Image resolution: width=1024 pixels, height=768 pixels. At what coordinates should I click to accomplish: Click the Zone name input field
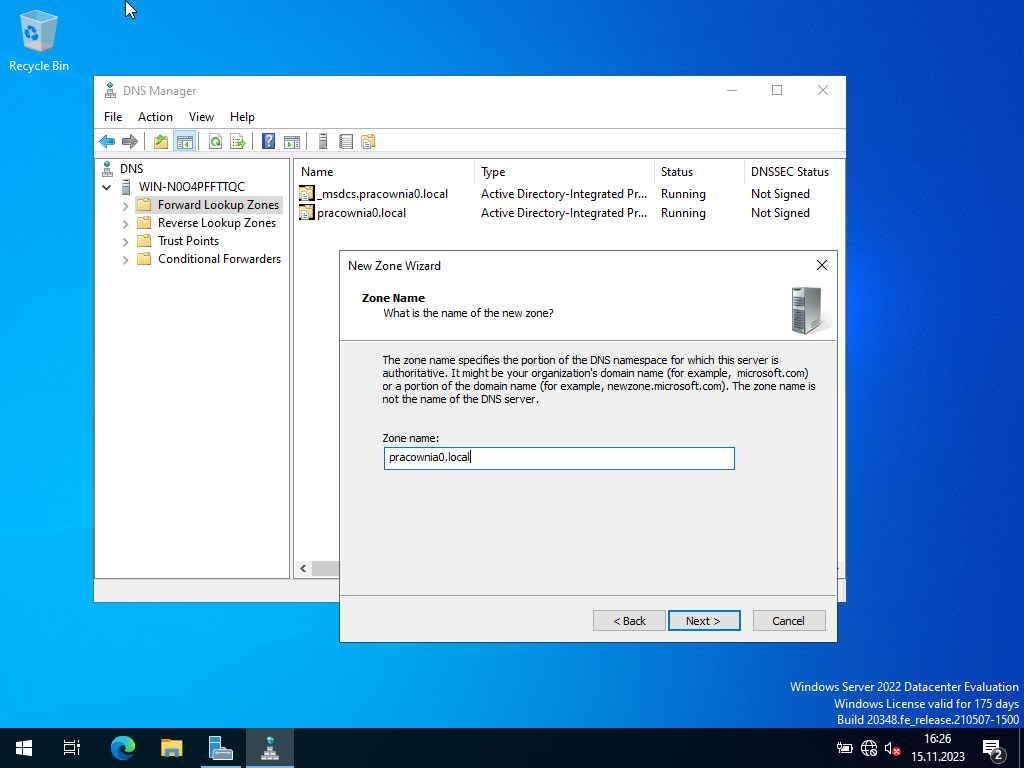[559, 458]
